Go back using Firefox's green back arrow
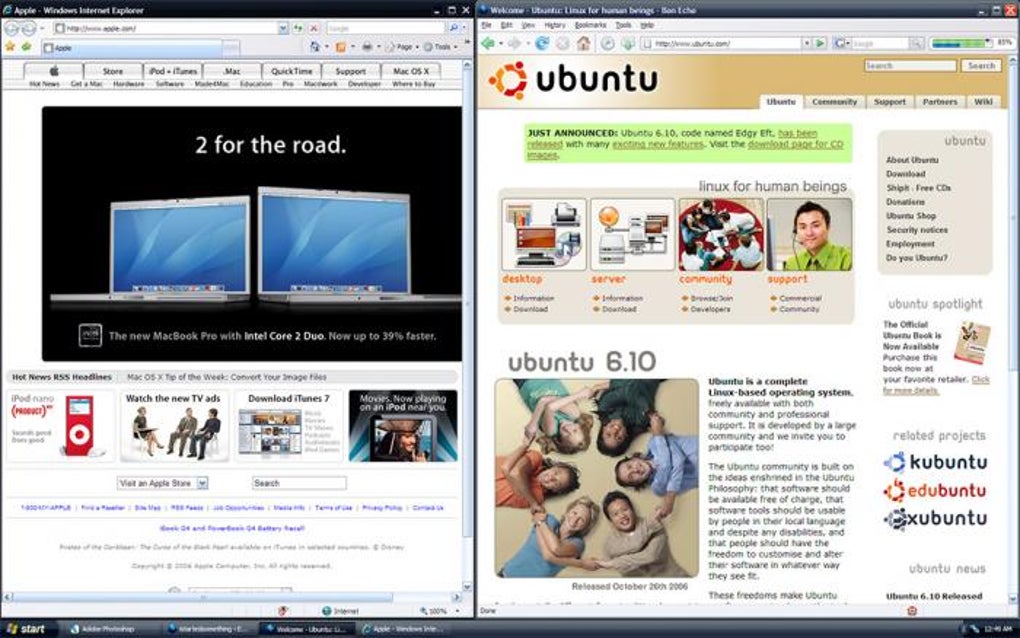The width and height of the screenshot is (1020, 638). 488,44
